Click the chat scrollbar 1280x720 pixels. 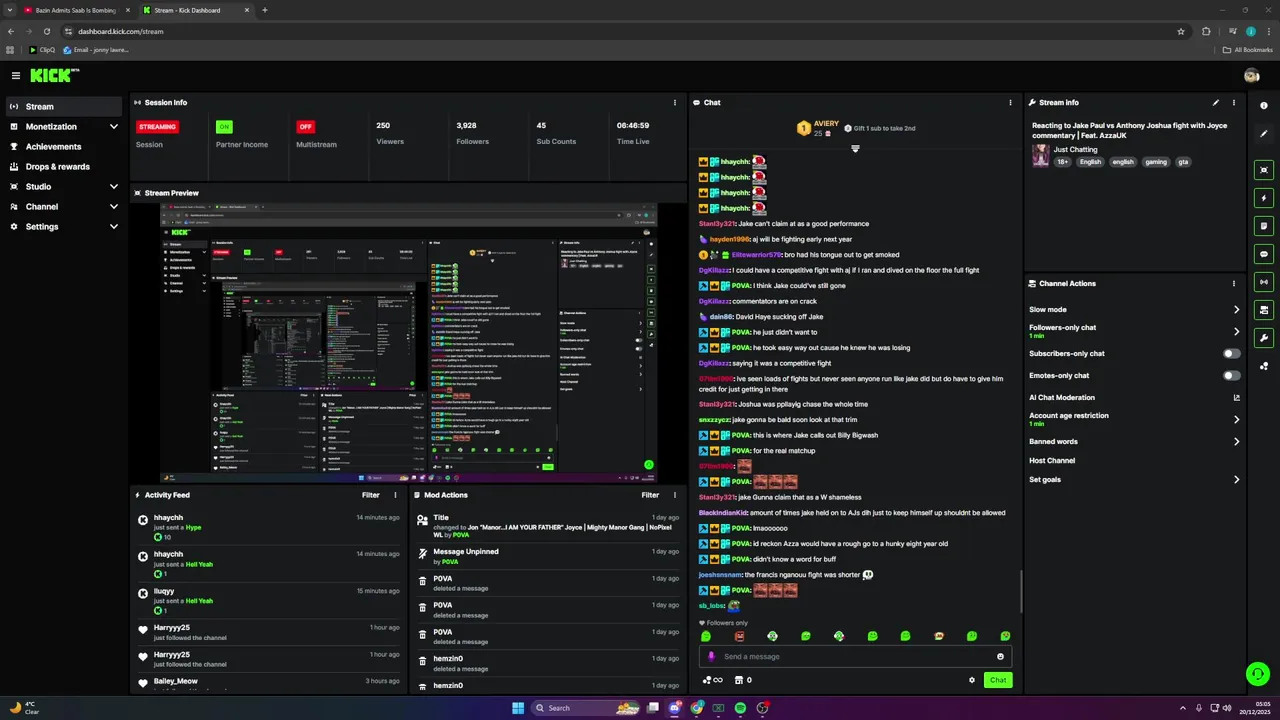coord(1021,592)
